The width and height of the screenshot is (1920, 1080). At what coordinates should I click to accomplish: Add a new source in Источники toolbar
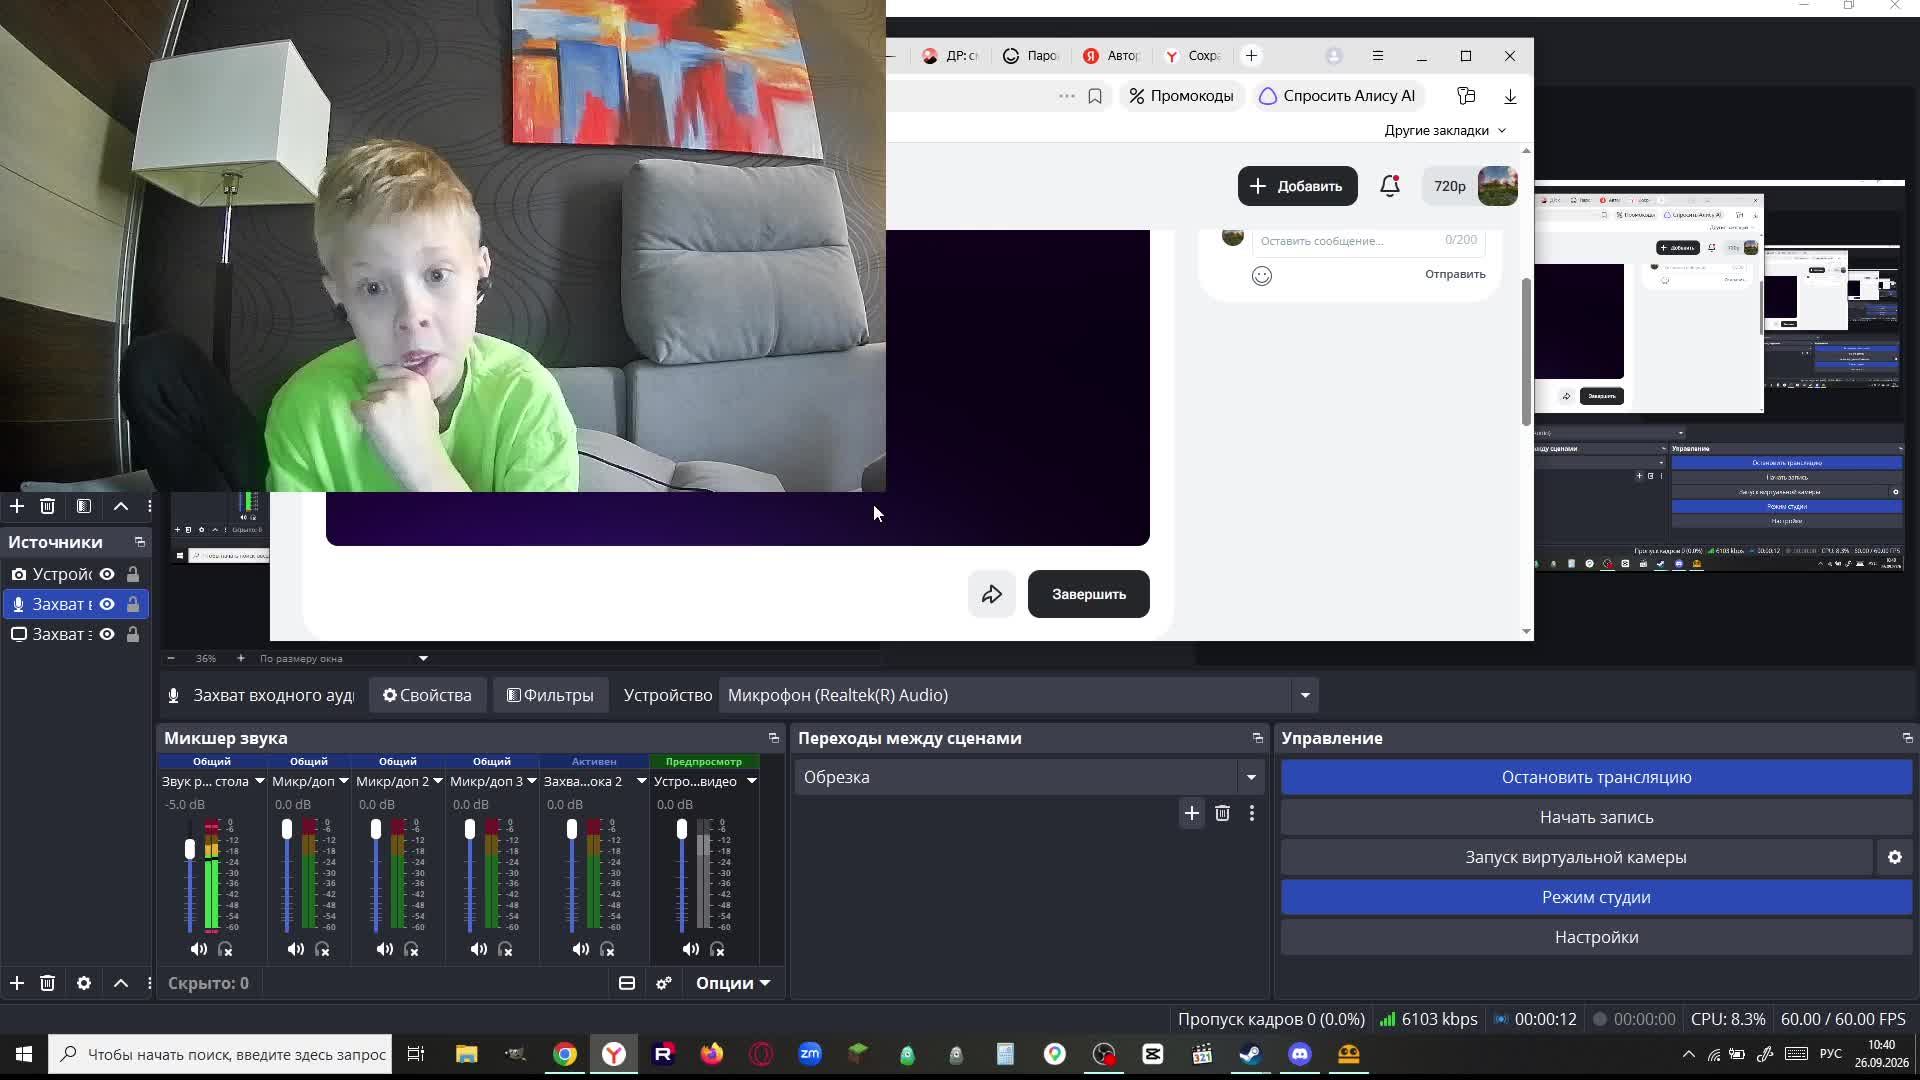tap(17, 983)
